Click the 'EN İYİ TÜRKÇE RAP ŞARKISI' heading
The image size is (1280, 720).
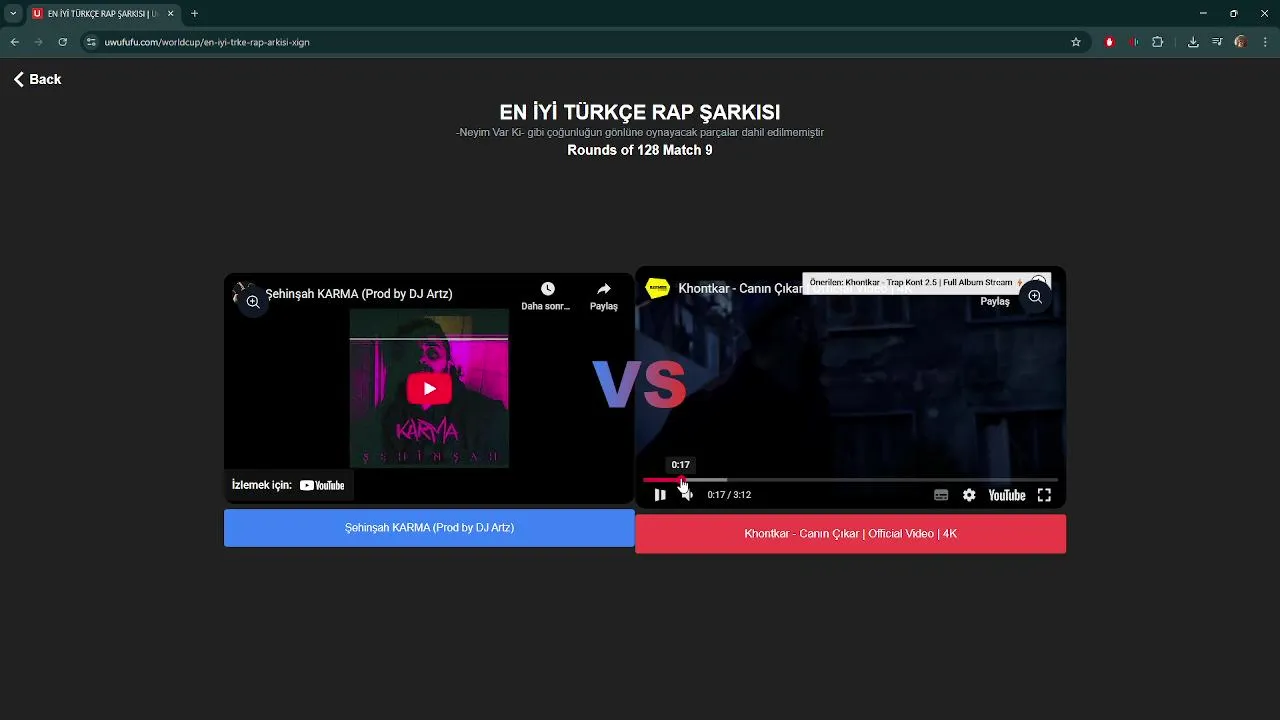click(640, 112)
